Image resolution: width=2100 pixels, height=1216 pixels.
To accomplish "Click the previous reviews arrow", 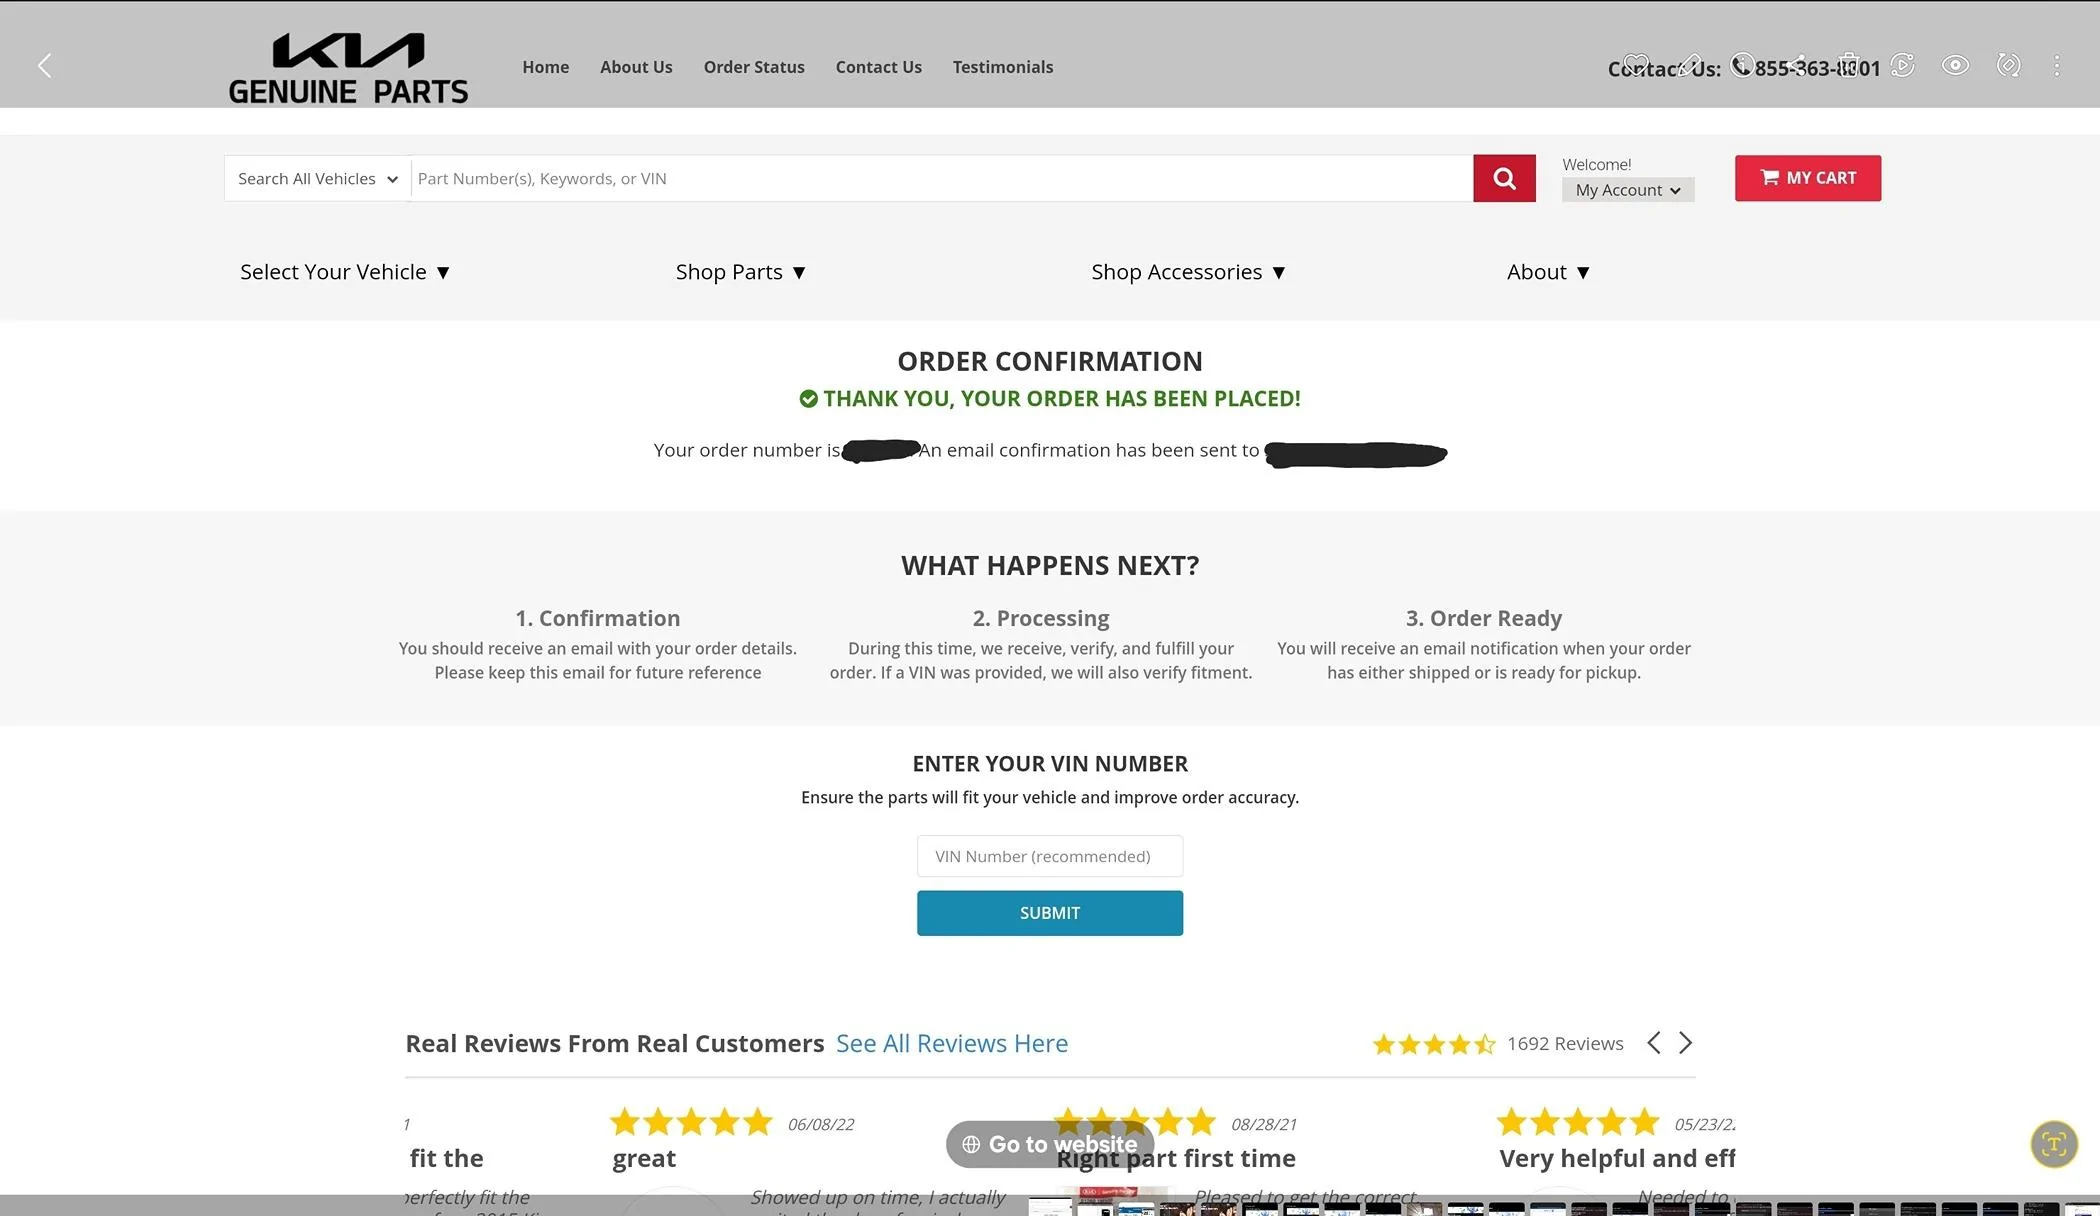I will coord(1654,1043).
